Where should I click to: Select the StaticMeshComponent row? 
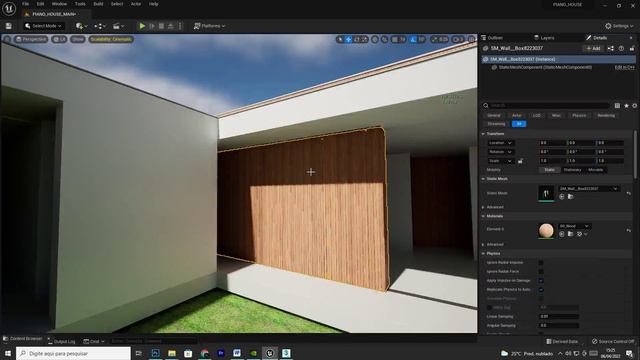click(x=545, y=67)
